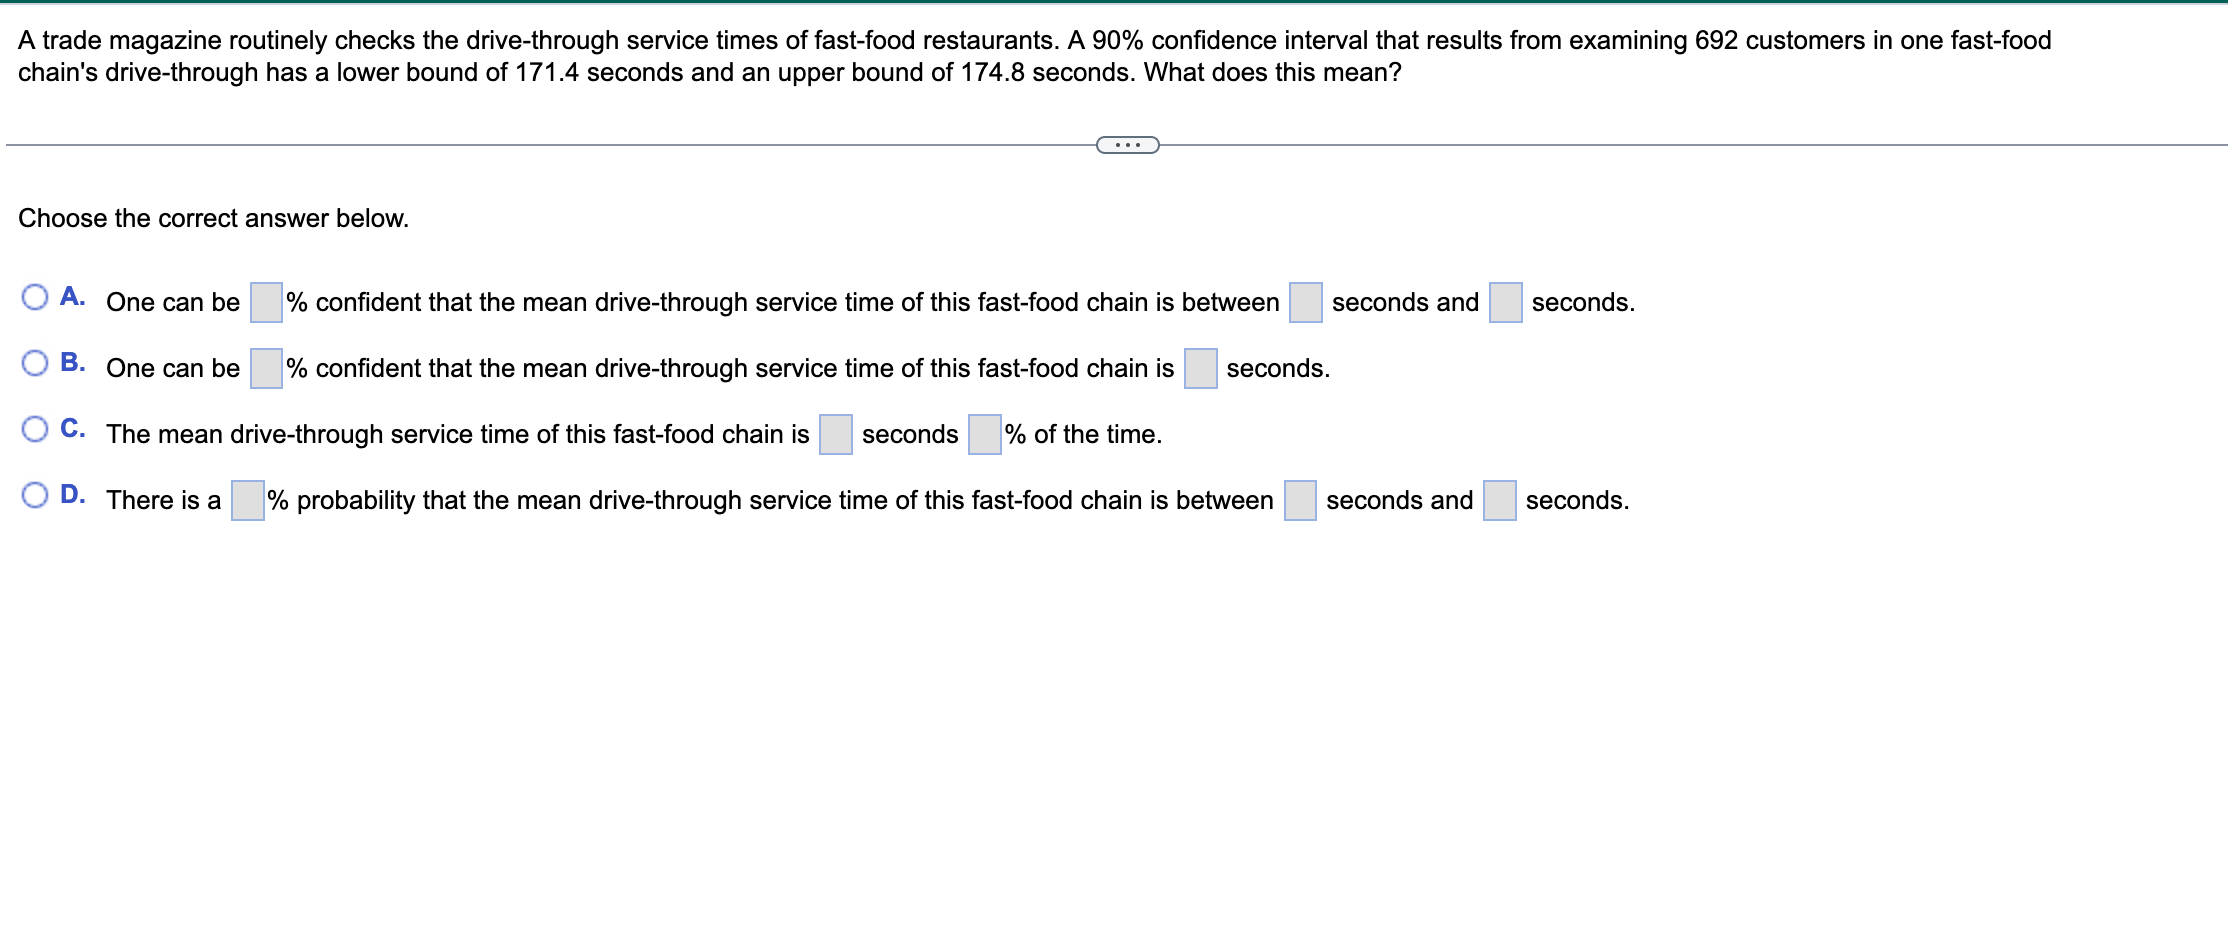This screenshot has height=932, width=2228.
Task: Click the letter A option label
Action: point(72,294)
